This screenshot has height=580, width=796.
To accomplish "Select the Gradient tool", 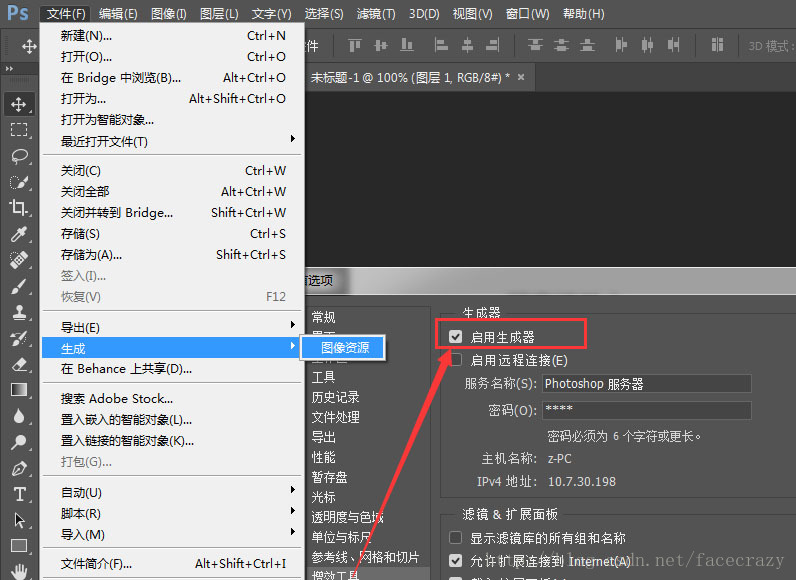I will click(x=19, y=390).
